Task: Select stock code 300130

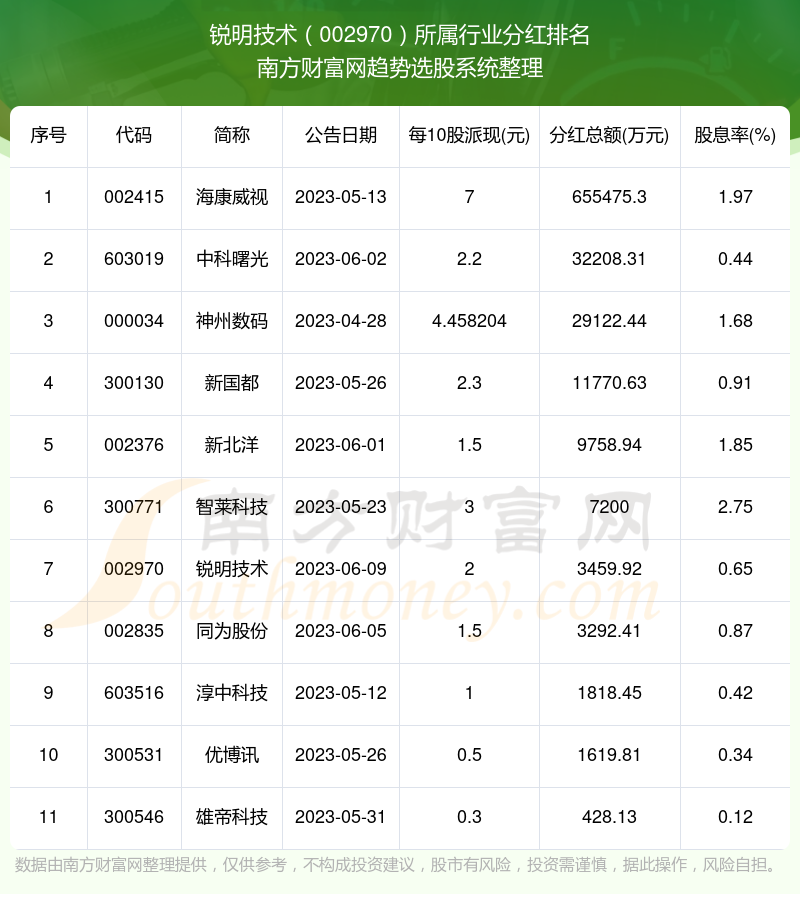Action: 134,383
